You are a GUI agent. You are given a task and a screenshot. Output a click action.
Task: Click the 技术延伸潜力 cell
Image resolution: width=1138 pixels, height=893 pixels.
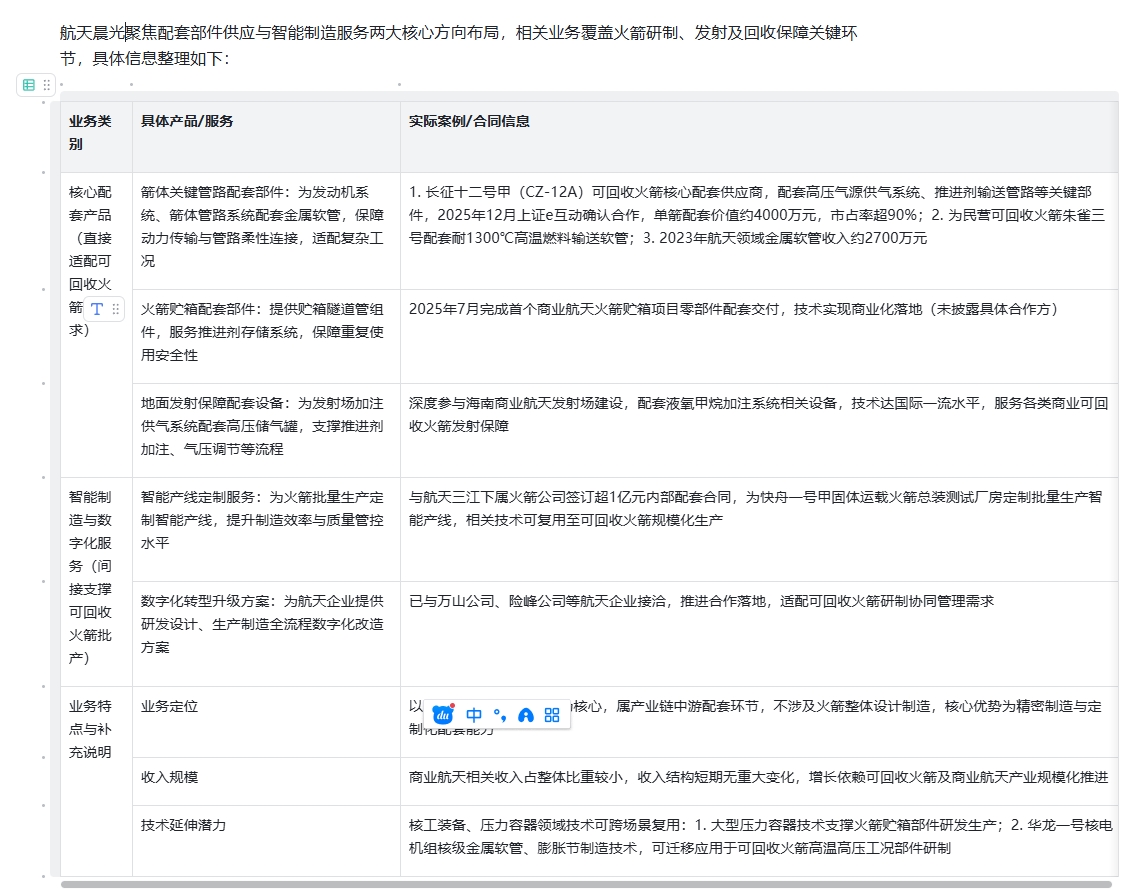266,840
